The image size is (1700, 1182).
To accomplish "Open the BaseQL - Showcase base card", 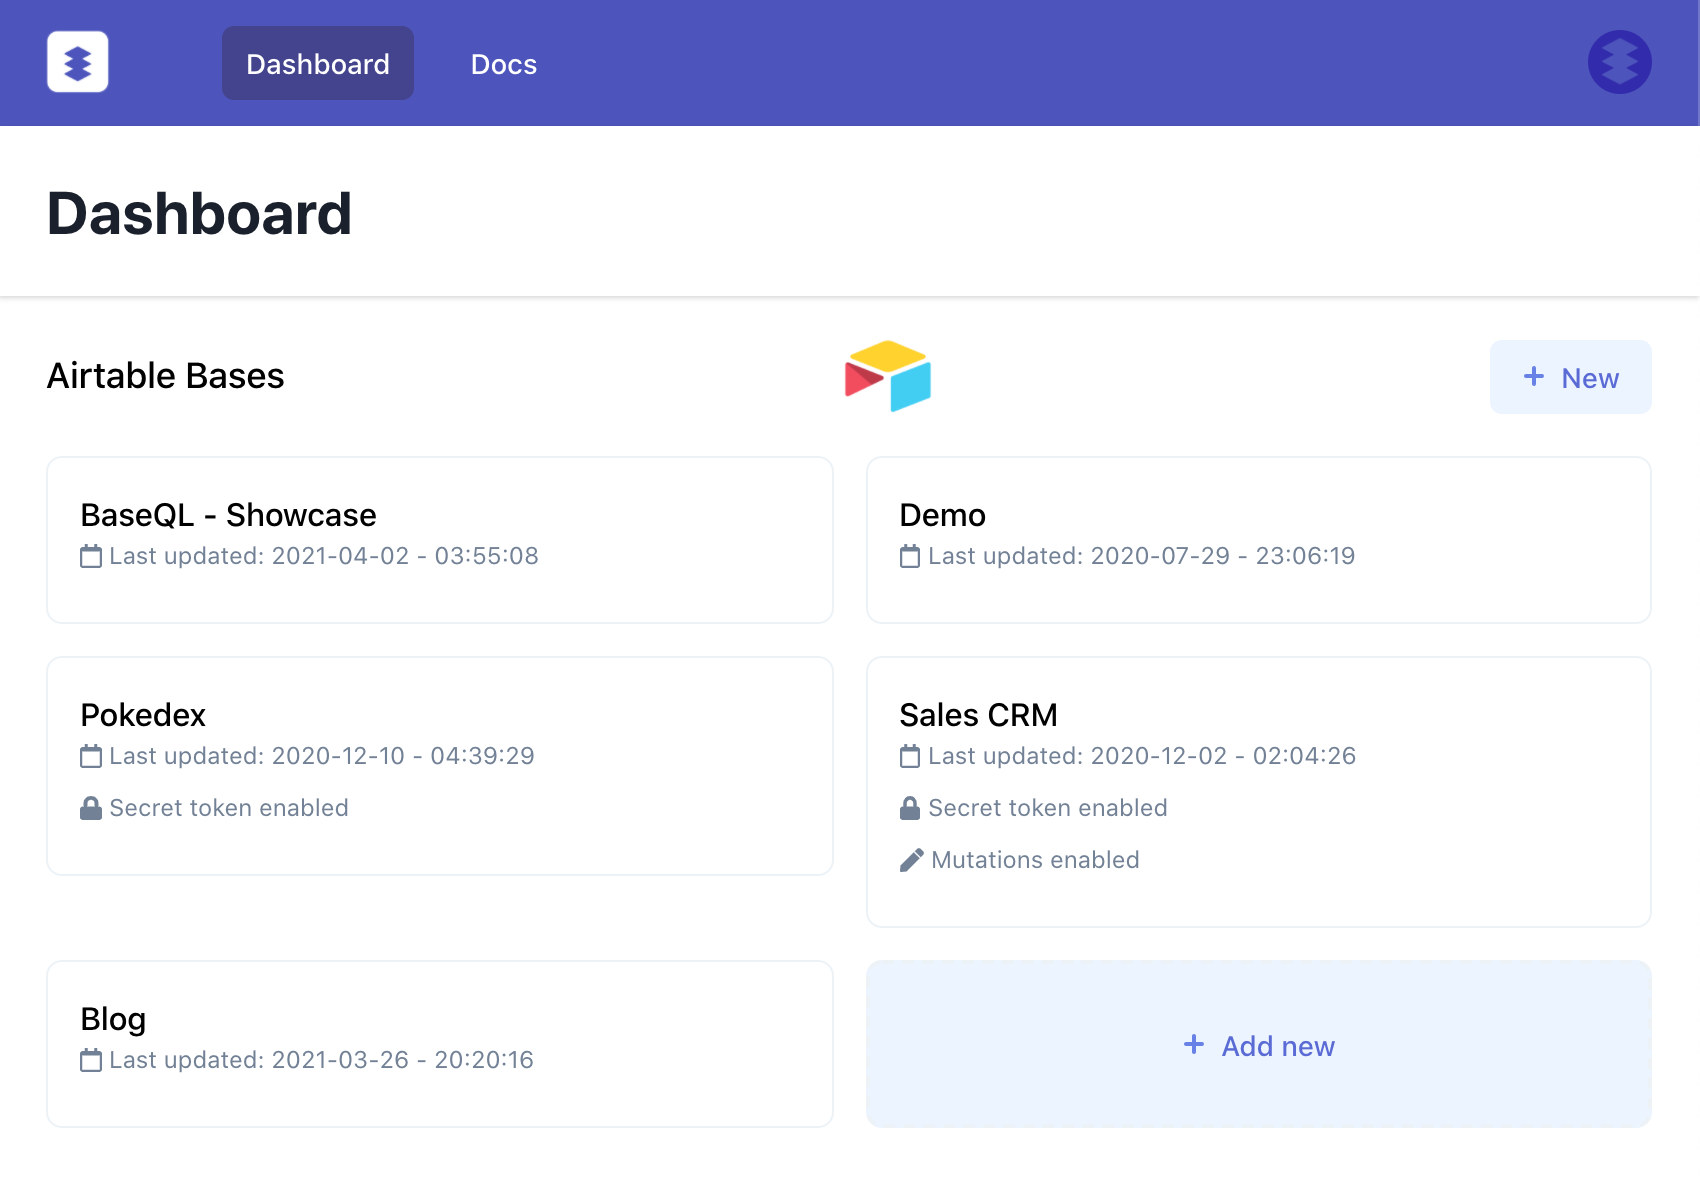I will (x=439, y=540).
